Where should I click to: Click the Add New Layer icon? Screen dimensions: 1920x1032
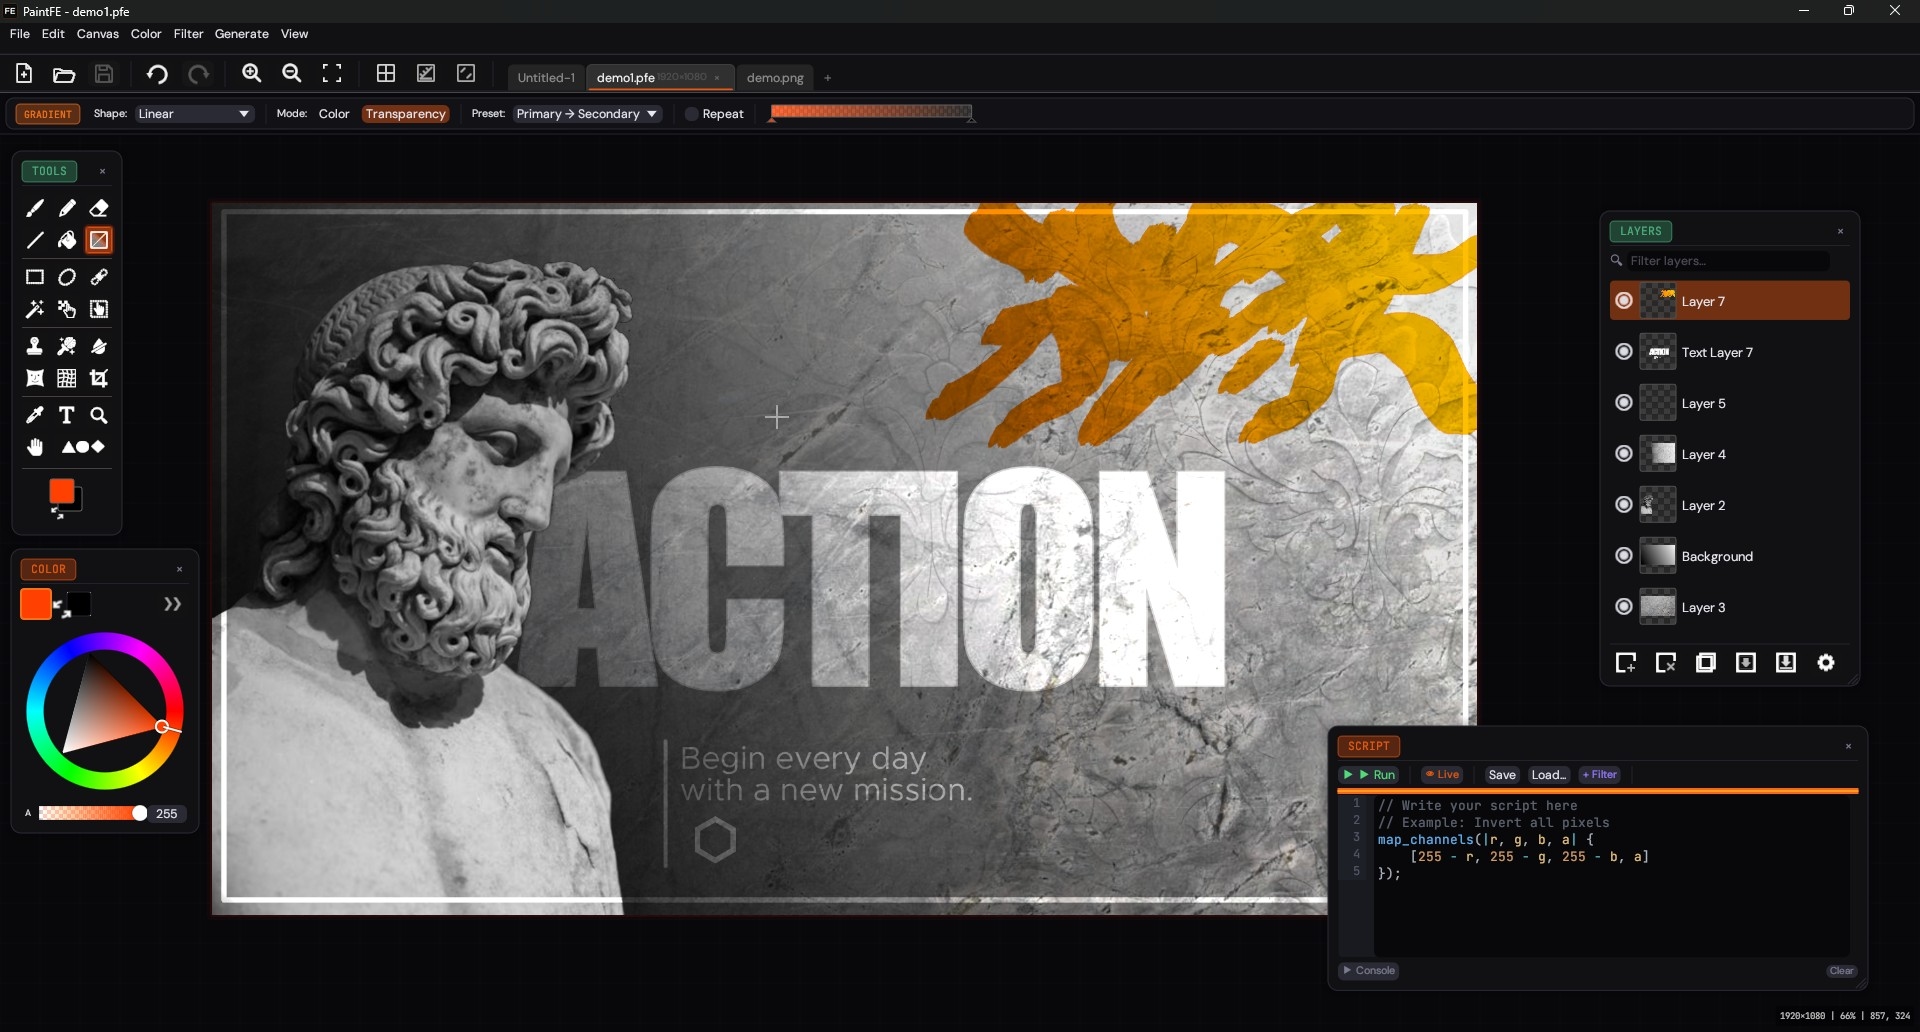[x=1625, y=663]
